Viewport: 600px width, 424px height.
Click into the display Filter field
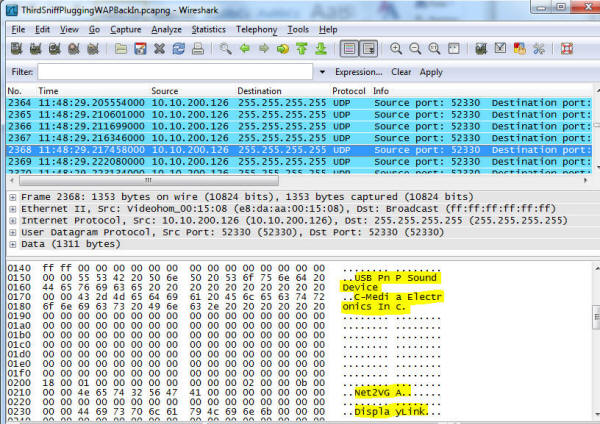click(175, 72)
